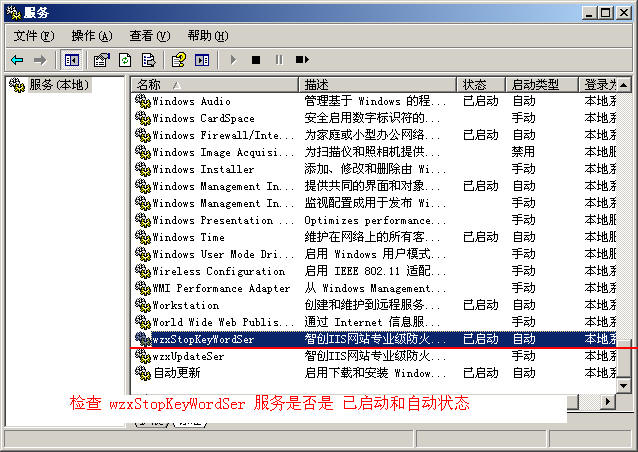Click the Pause Service icon

[x=279, y=60]
